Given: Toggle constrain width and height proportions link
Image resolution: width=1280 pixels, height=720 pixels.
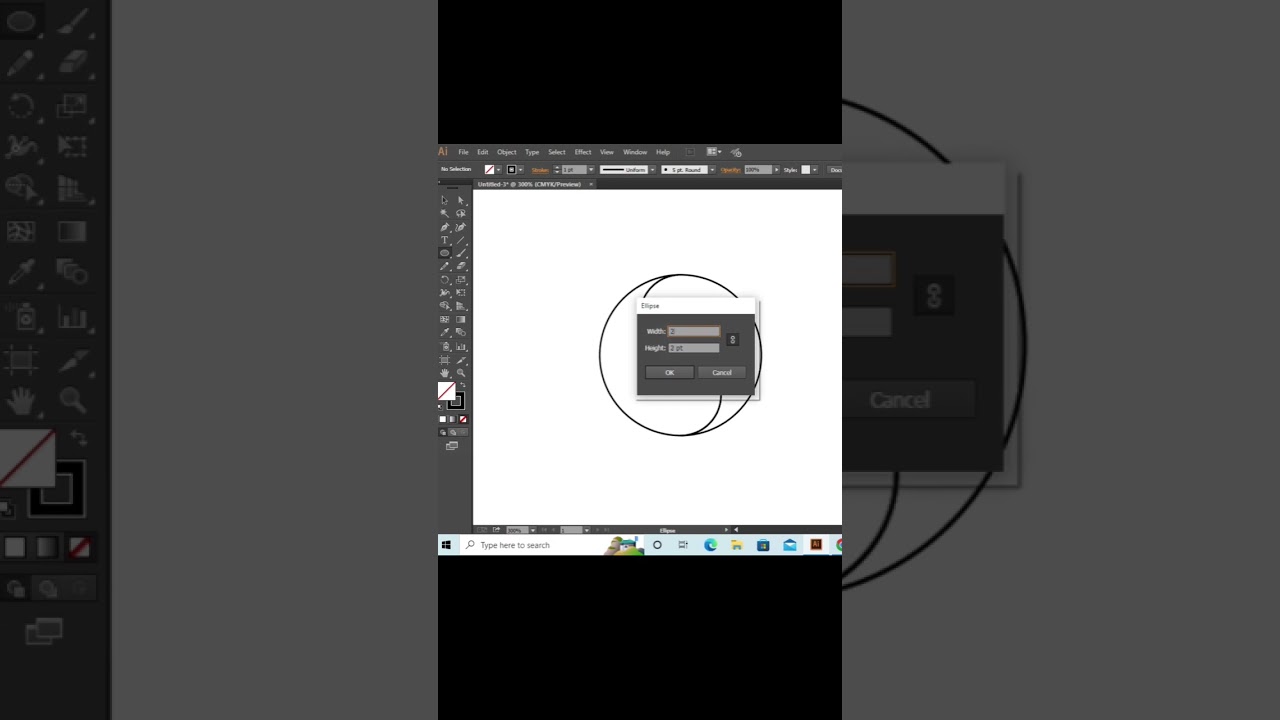Looking at the screenshot, I should 732,340.
